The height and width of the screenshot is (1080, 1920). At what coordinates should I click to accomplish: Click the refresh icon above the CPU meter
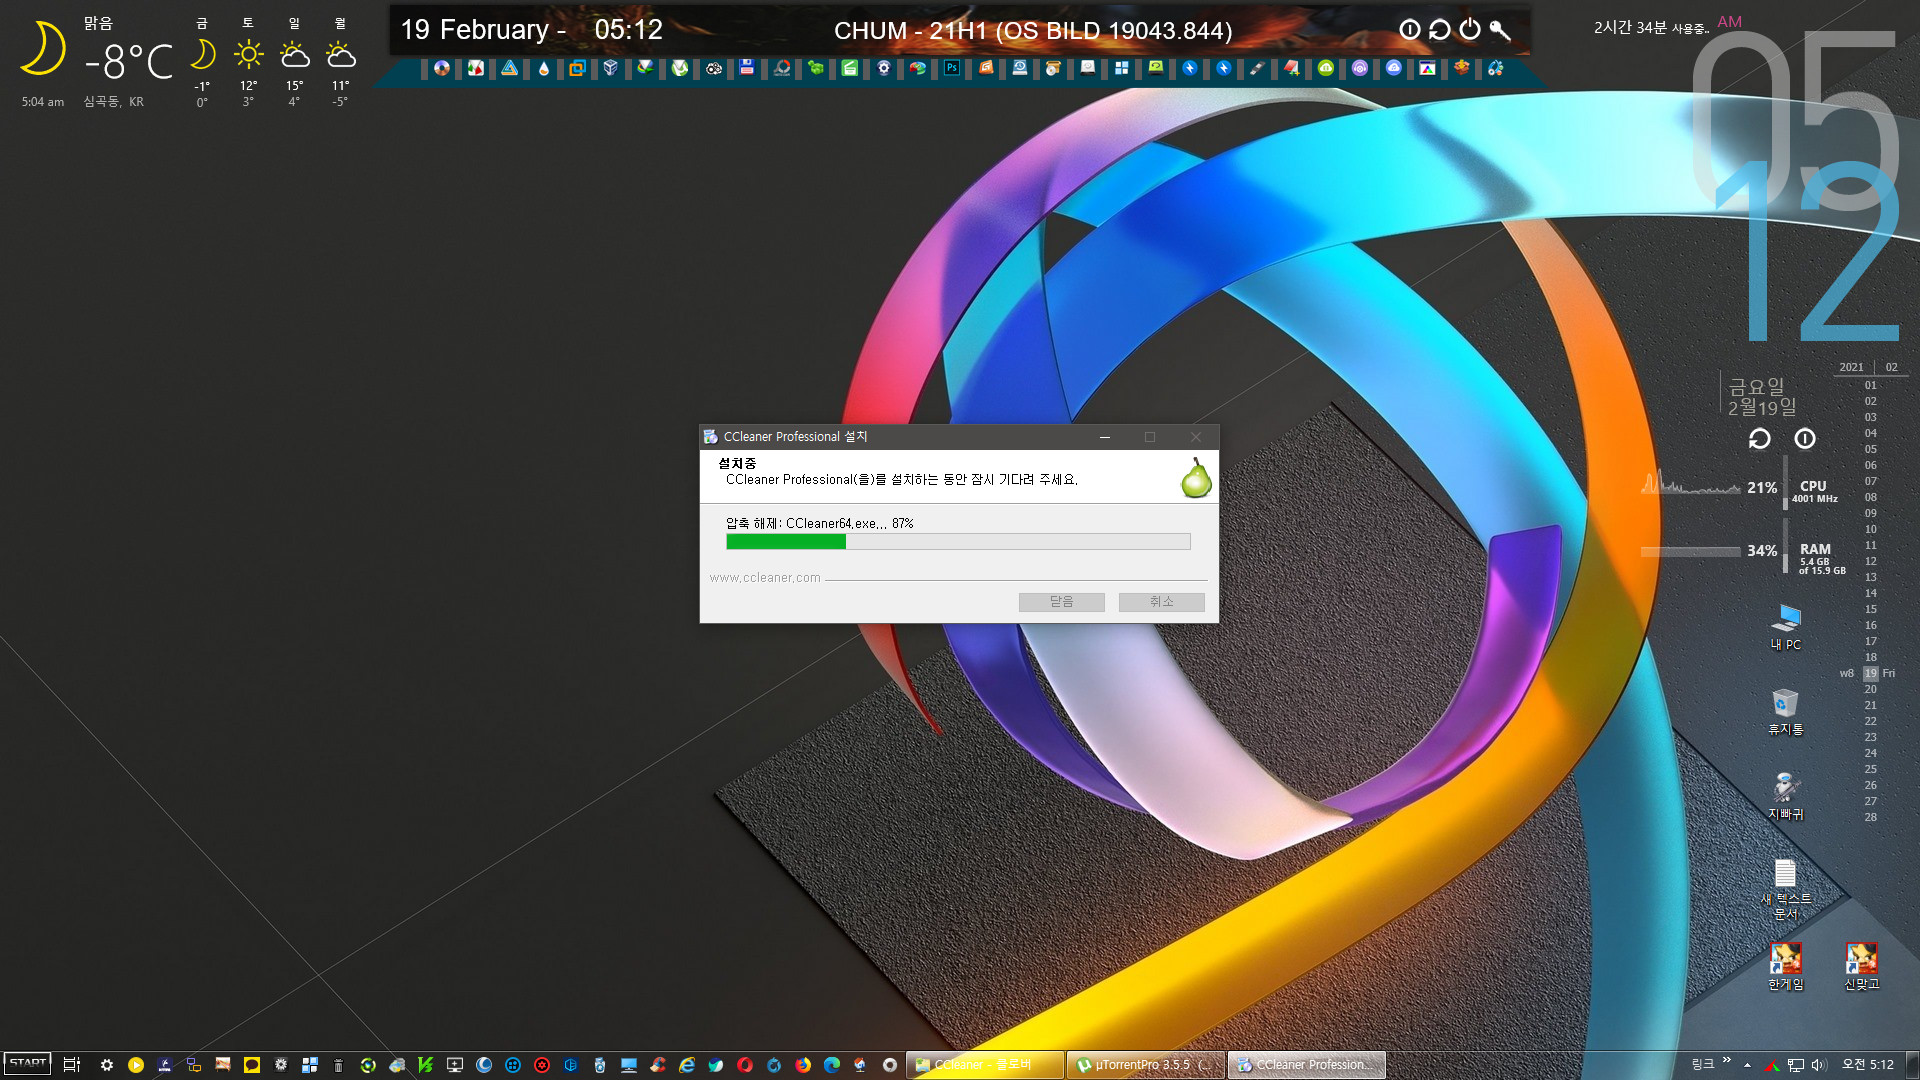click(1759, 438)
